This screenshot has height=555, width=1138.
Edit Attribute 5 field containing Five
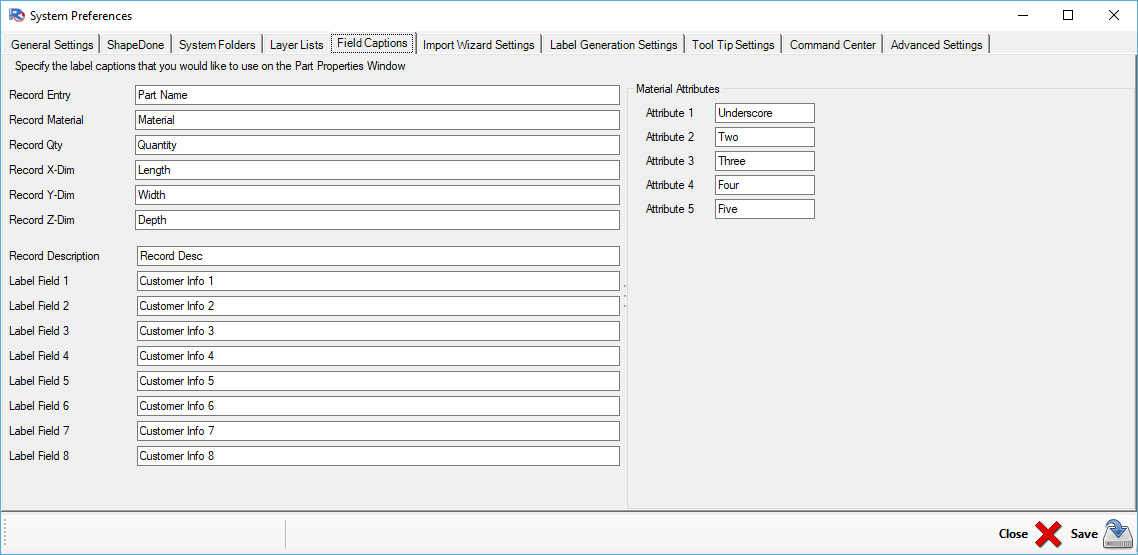pyautogui.click(x=765, y=209)
